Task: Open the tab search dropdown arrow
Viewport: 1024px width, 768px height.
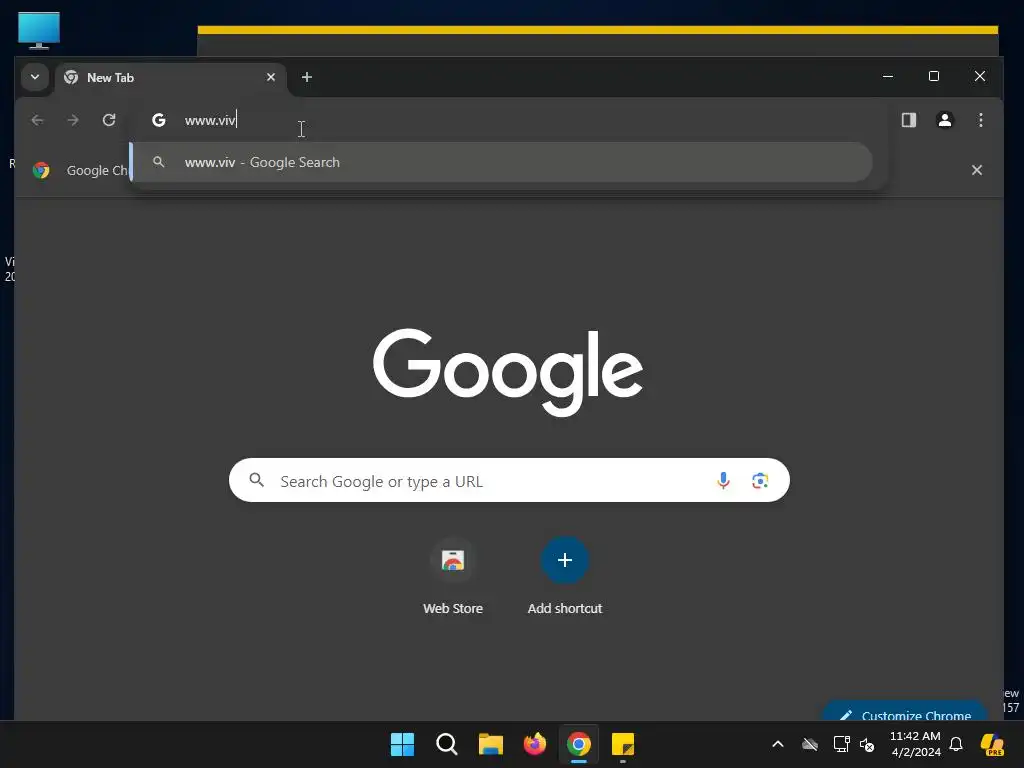Action: [35, 77]
